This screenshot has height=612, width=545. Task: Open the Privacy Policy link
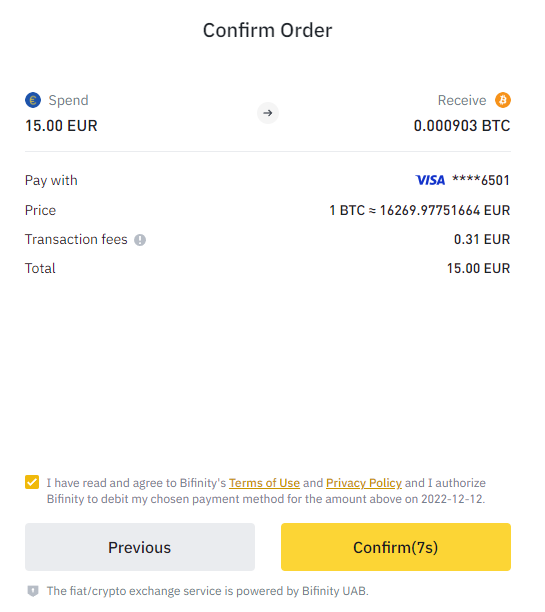pos(364,483)
